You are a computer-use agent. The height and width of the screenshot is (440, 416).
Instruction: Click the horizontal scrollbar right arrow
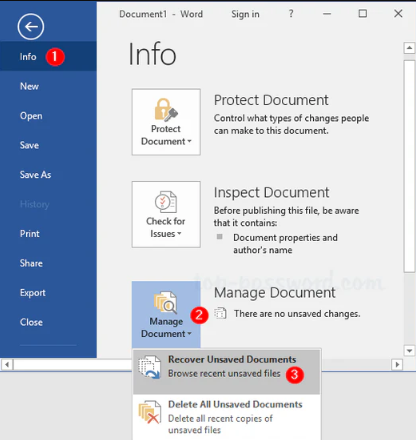point(397,364)
